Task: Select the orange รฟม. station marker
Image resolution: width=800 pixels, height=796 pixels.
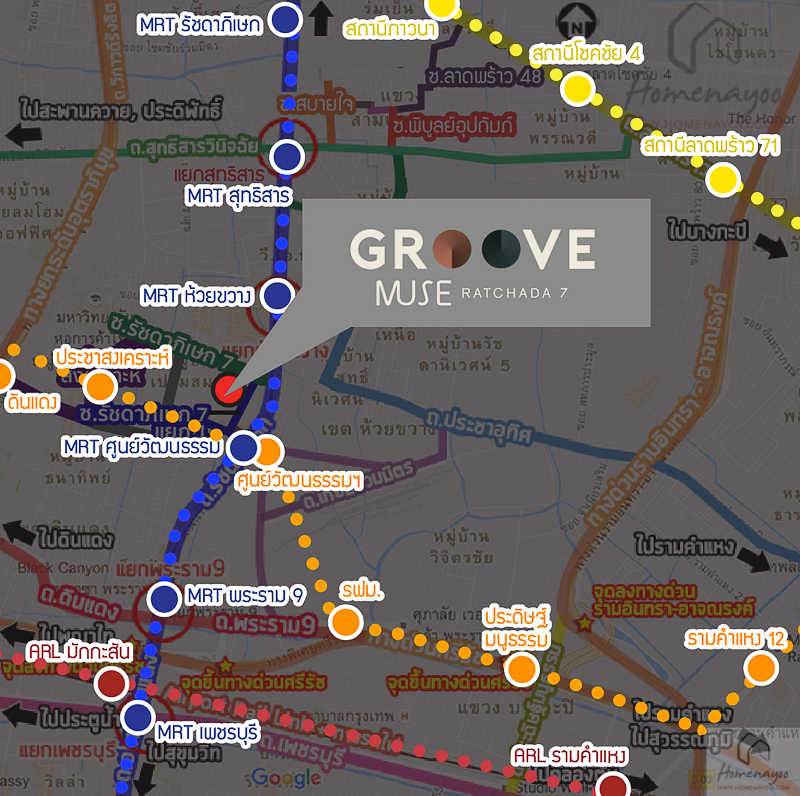Action: coord(346,622)
